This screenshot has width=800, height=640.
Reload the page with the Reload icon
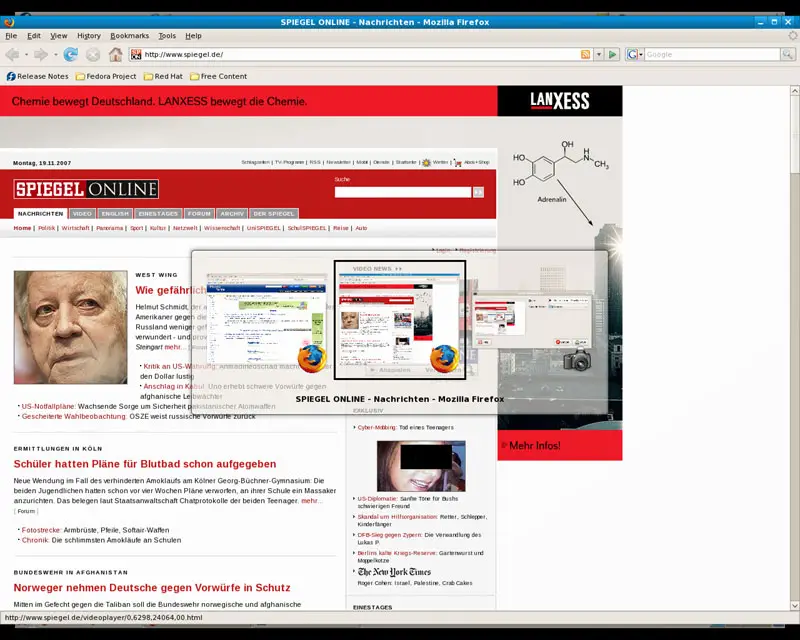pyautogui.click(x=70, y=54)
